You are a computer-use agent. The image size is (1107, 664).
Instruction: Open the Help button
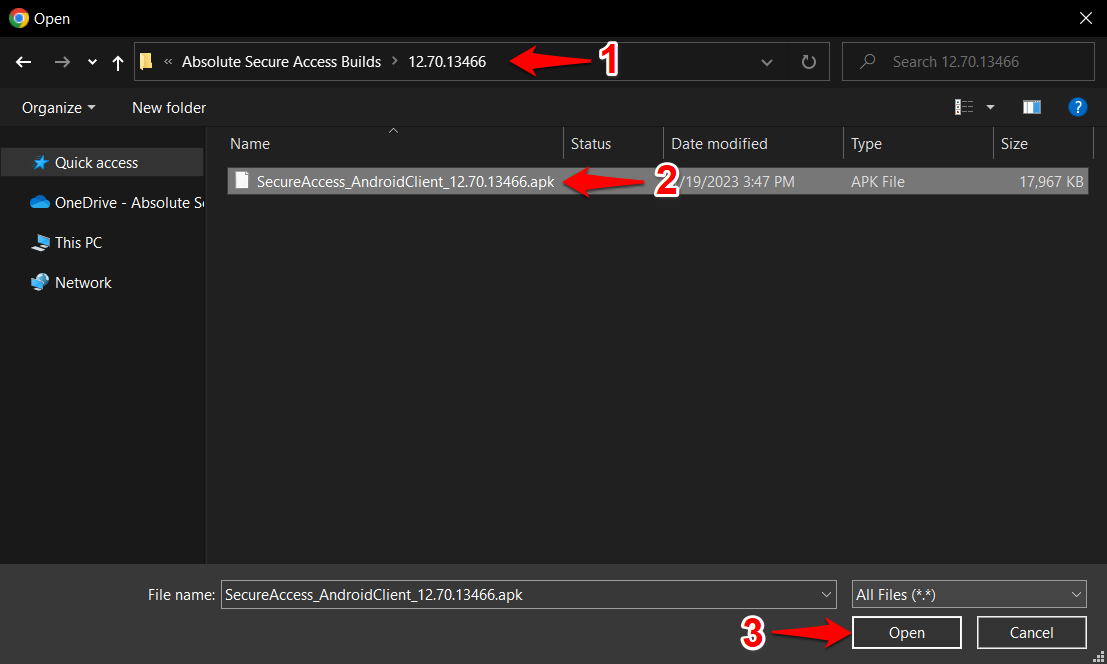[1077, 107]
